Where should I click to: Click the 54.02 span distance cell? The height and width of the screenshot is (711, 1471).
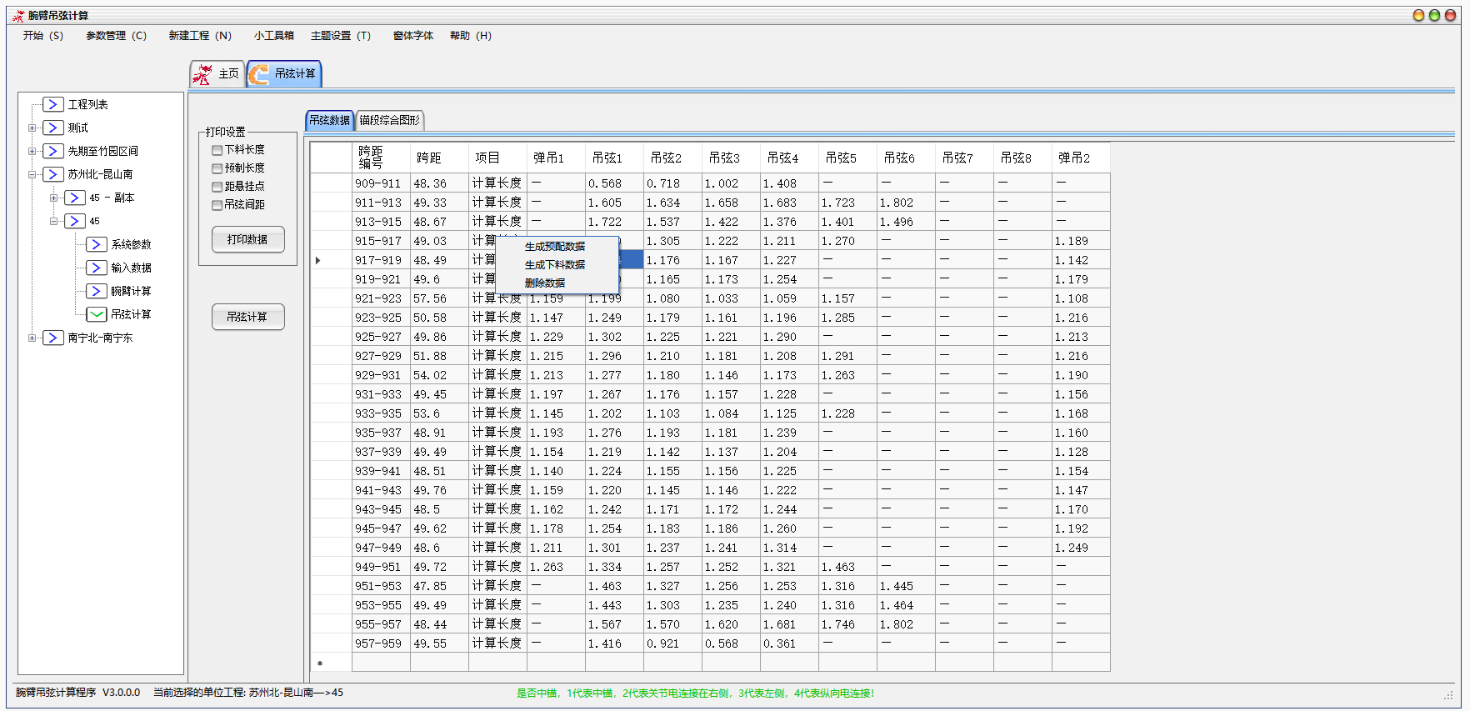click(439, 375)
